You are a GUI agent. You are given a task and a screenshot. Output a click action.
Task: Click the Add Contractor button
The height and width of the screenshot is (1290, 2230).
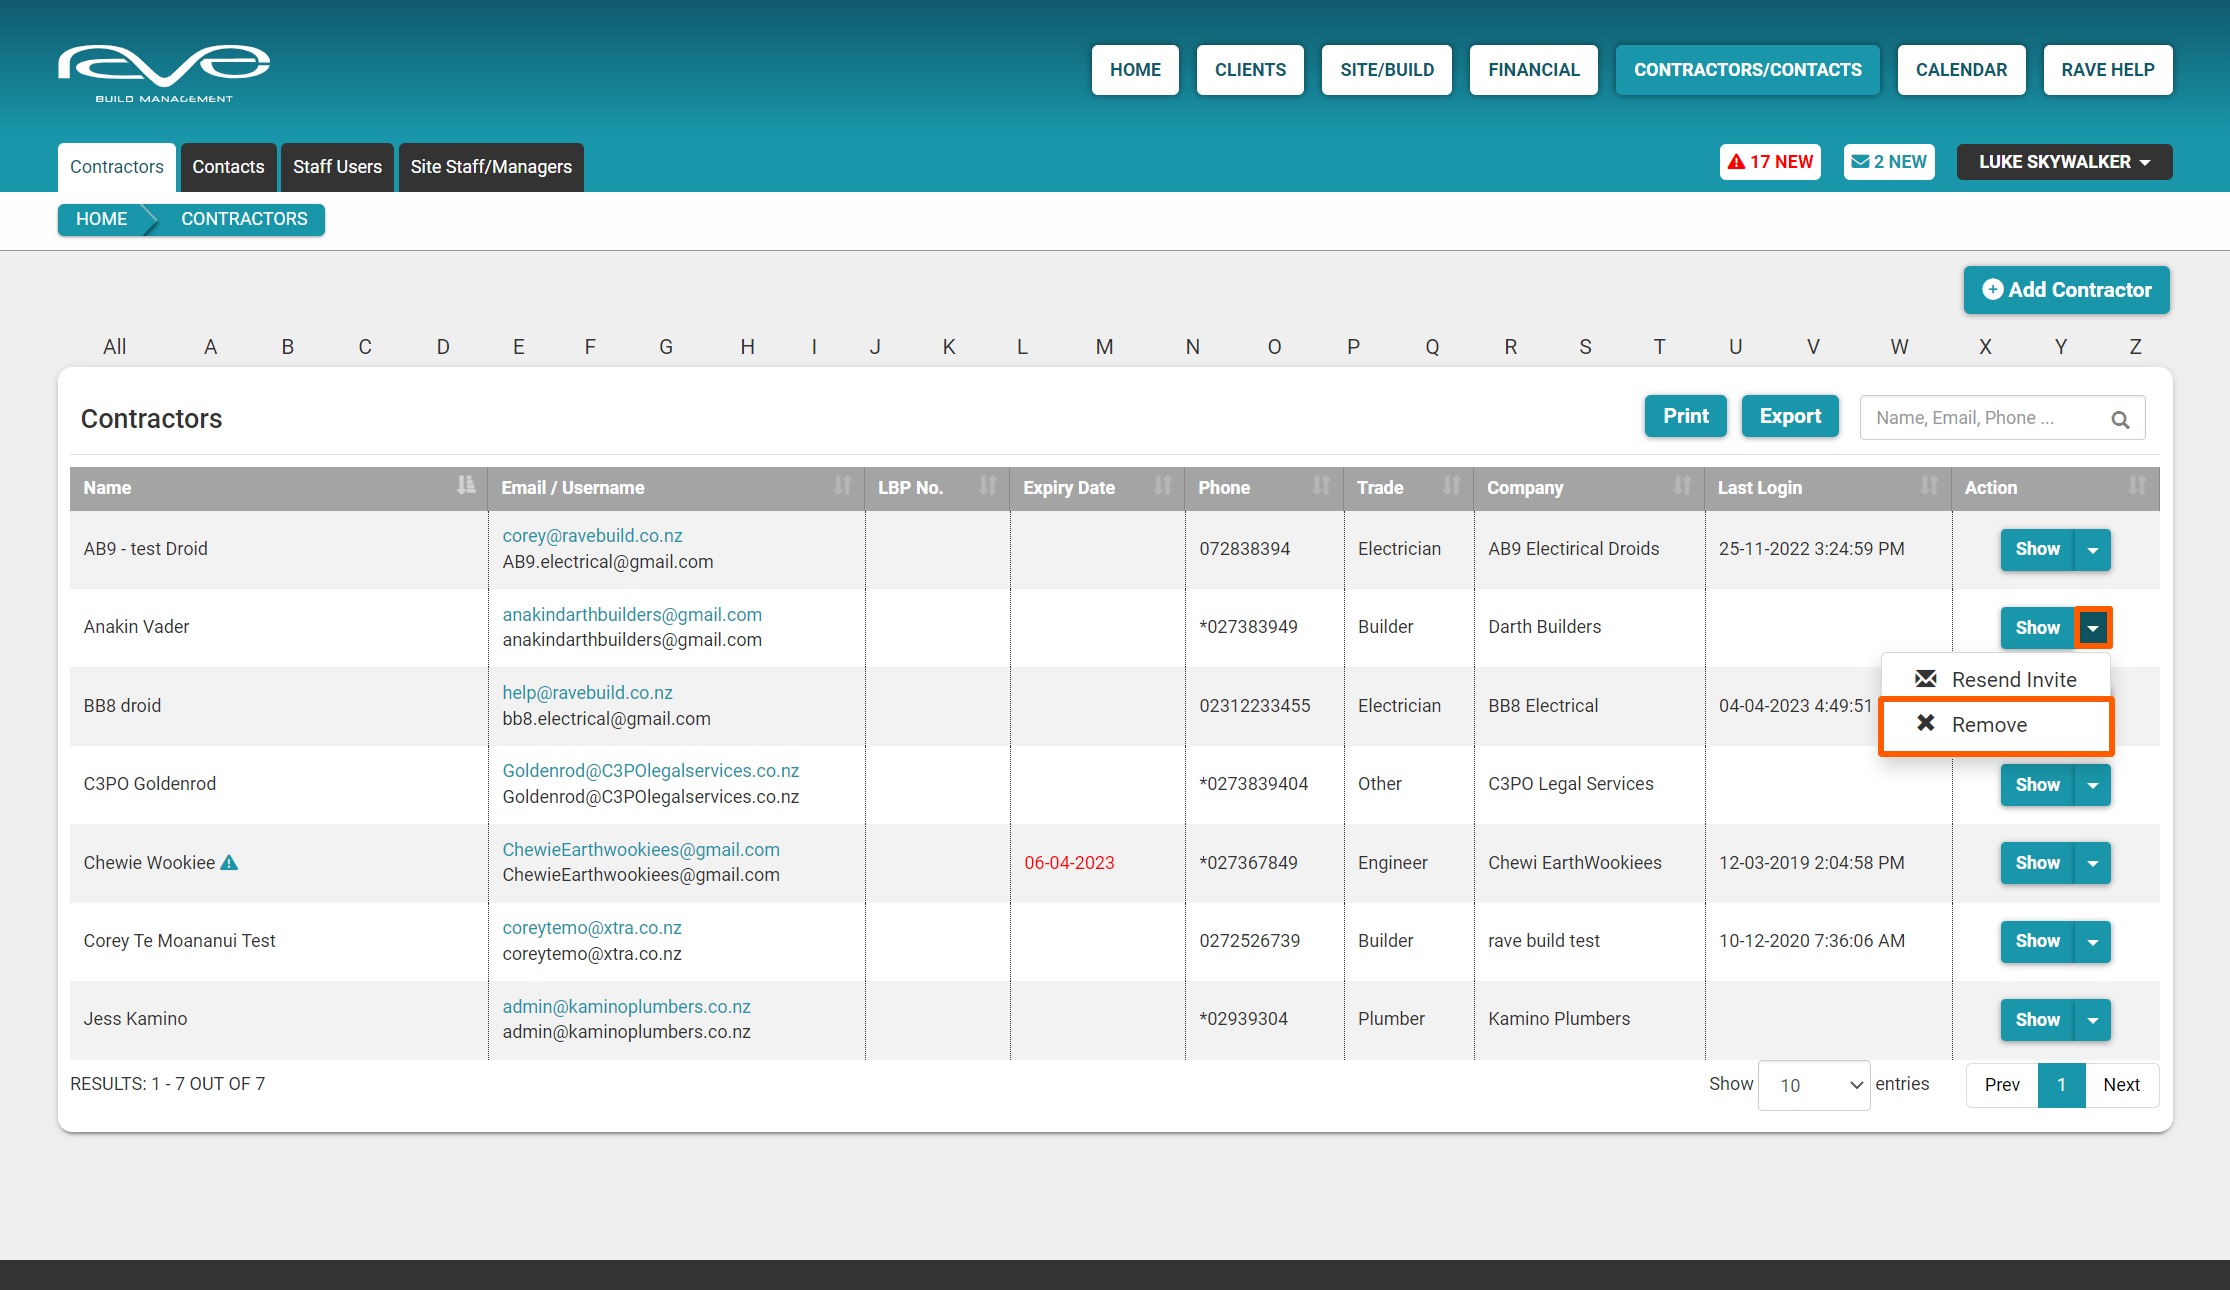[2066, 290]
